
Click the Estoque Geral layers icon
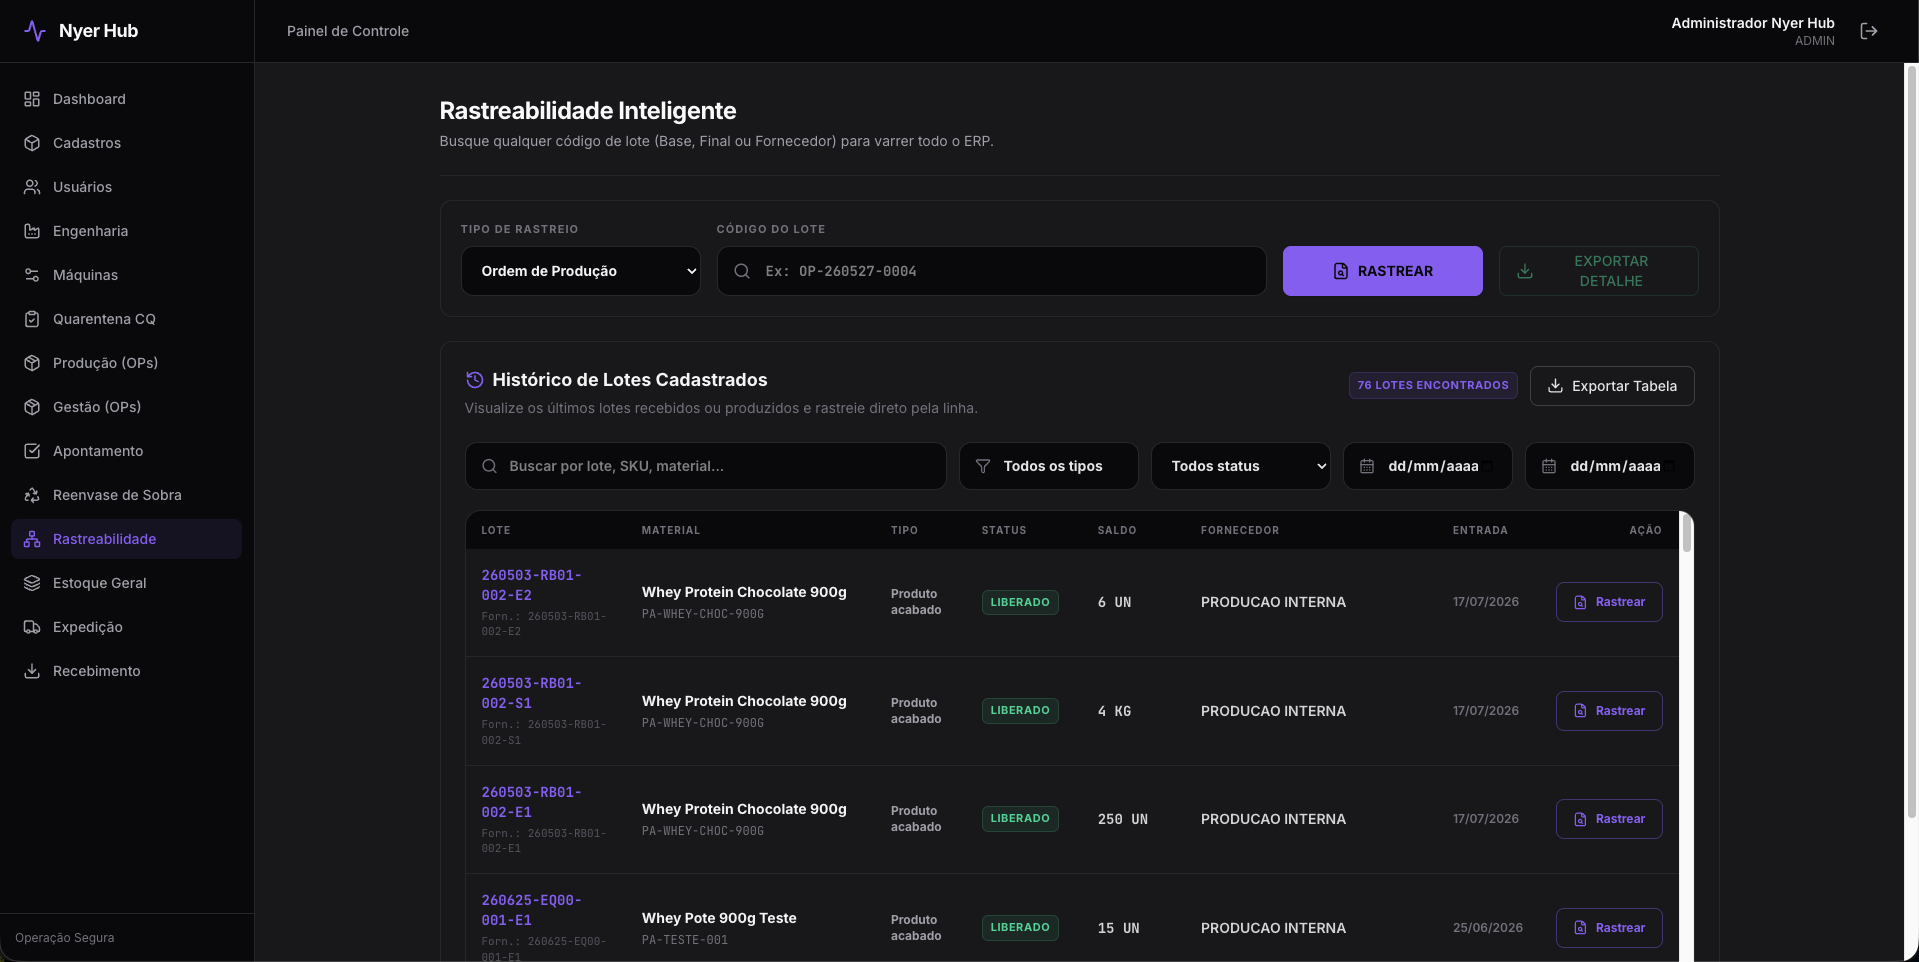coord(32,583)
